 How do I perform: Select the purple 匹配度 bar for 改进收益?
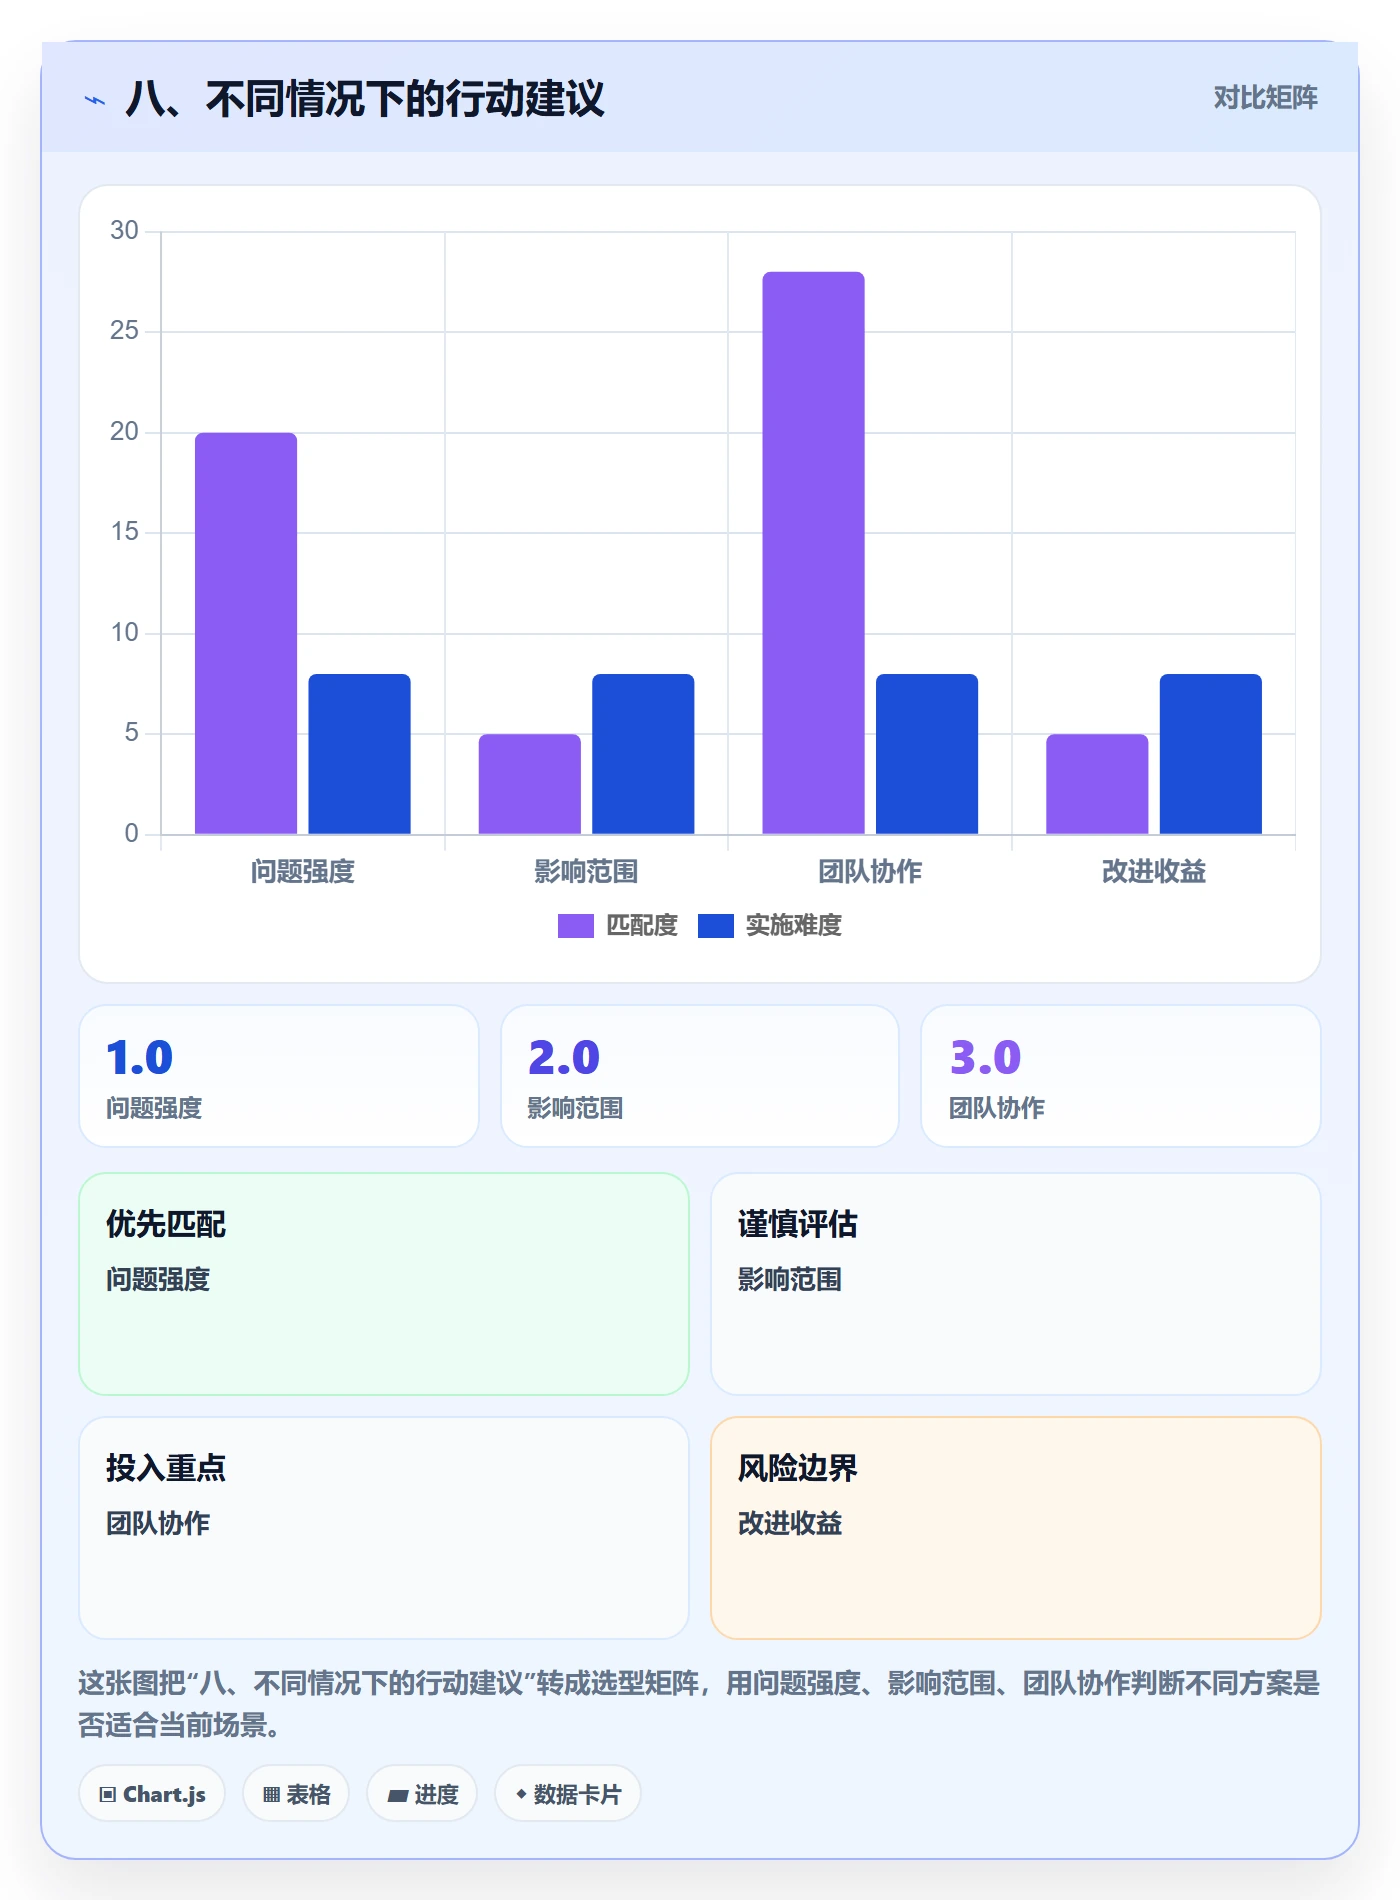[1097, 784]
